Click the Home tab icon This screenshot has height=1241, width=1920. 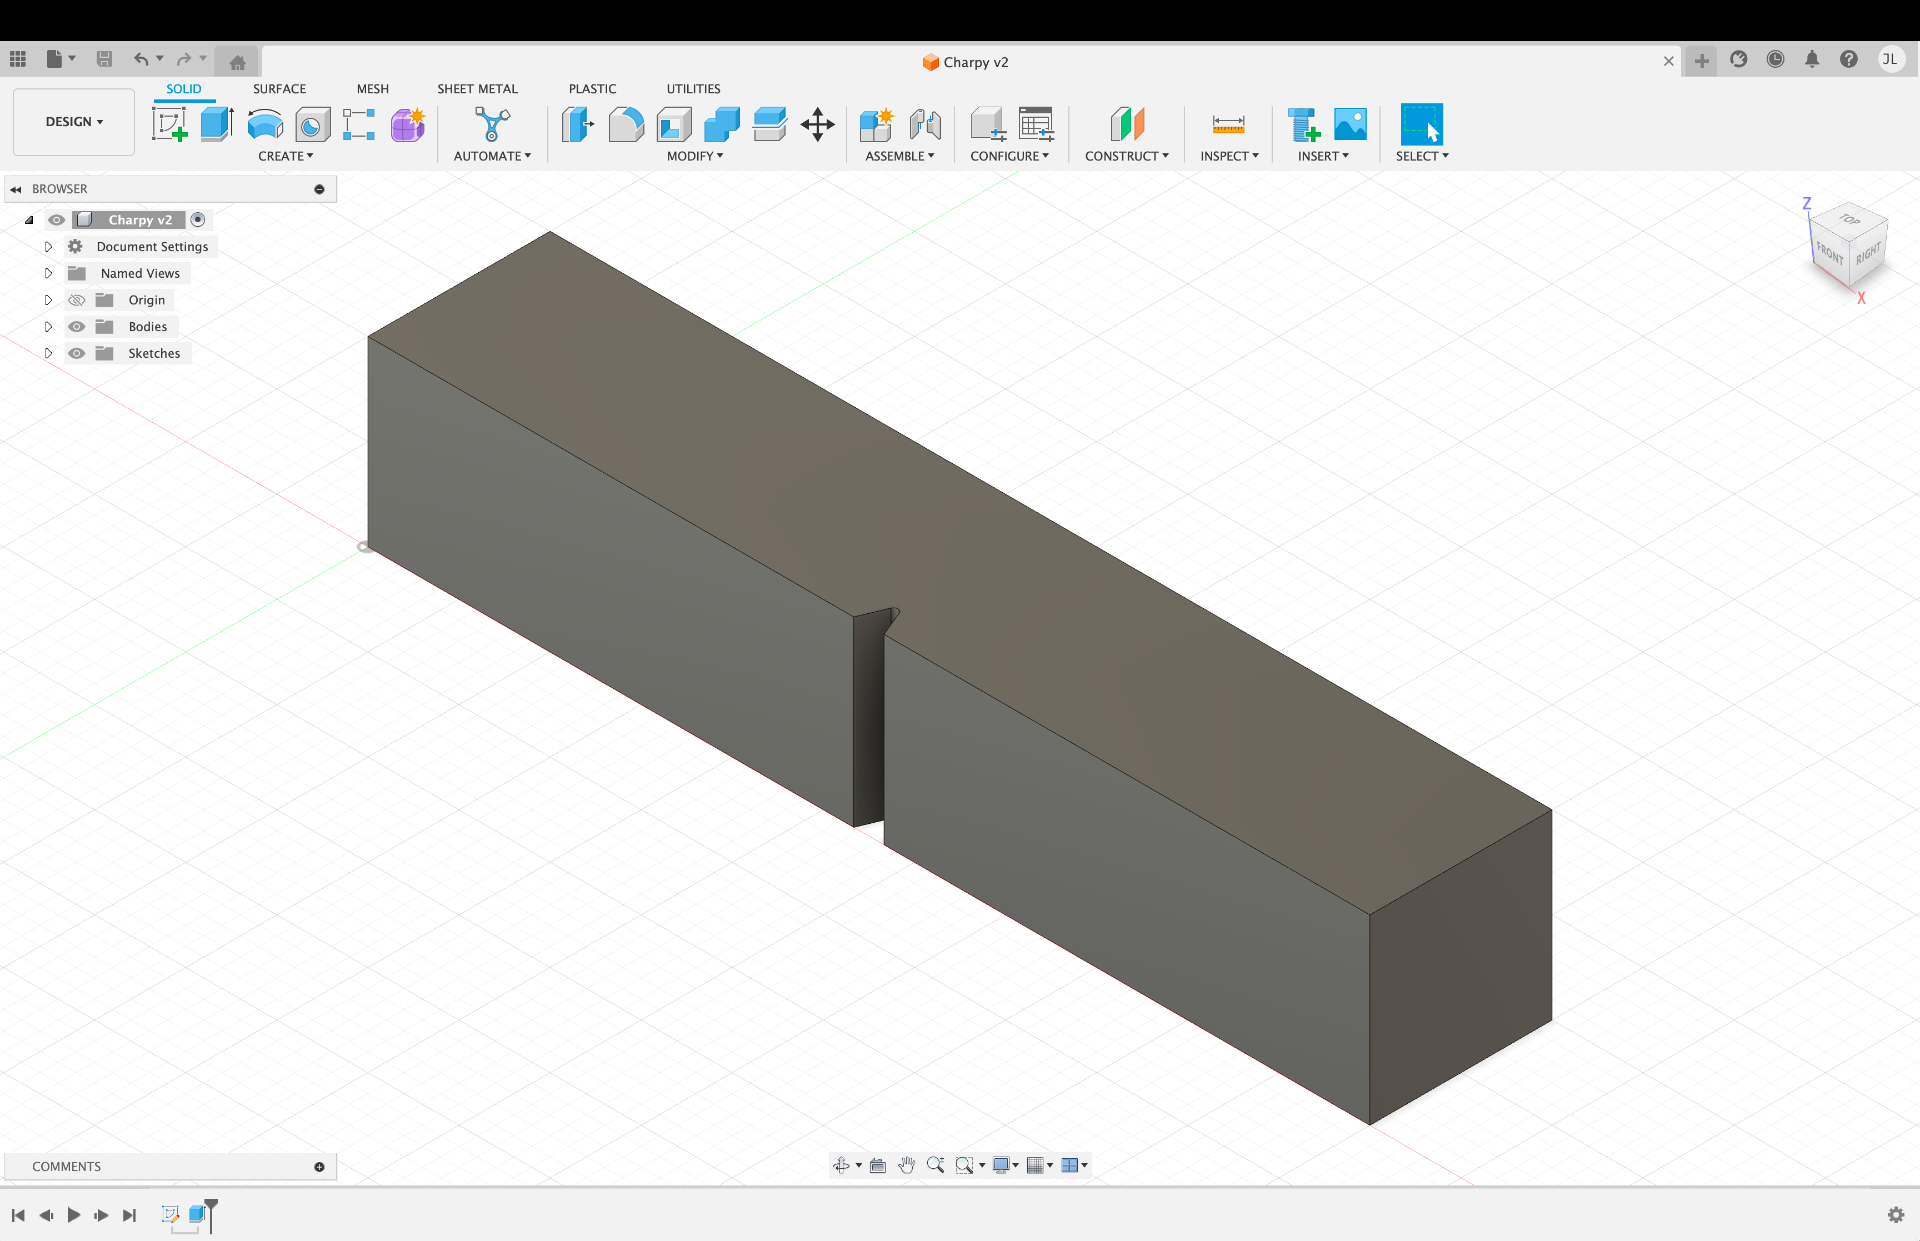tap(237, 62)
